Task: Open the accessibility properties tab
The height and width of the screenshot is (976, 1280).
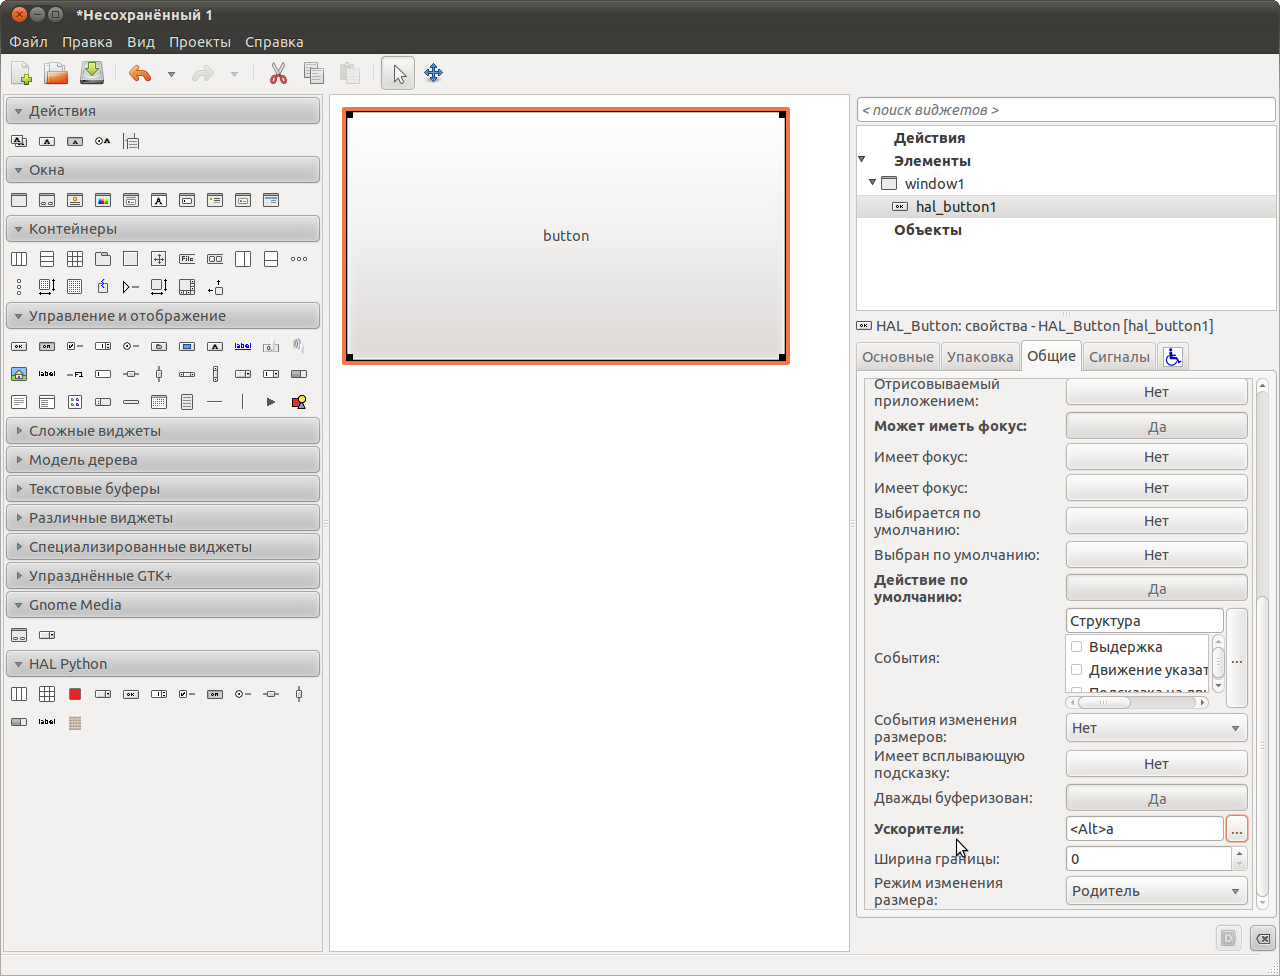Action: coord(1172,356)
